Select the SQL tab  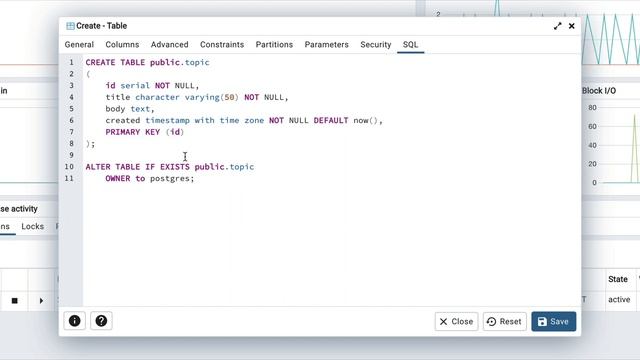coord(410,44)
